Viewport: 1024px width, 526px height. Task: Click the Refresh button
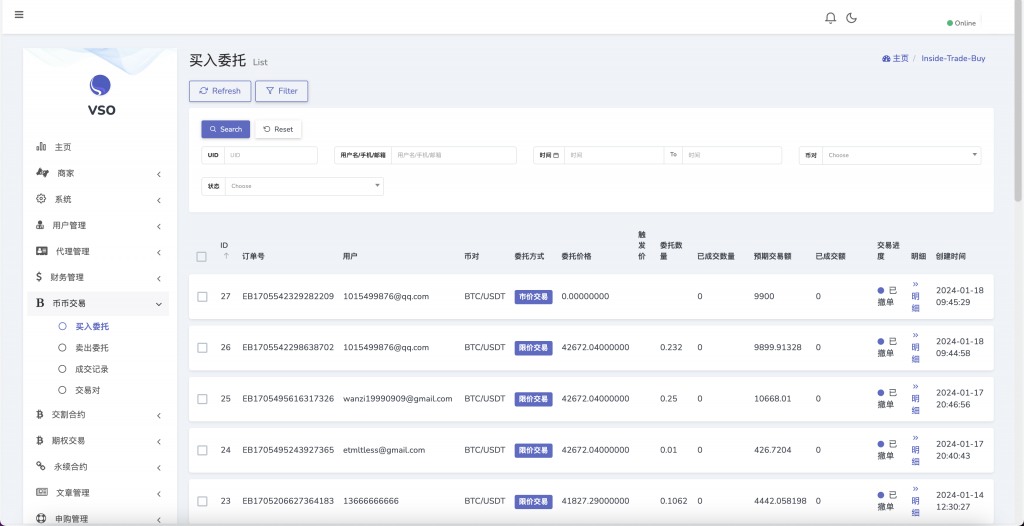[219, 91]
